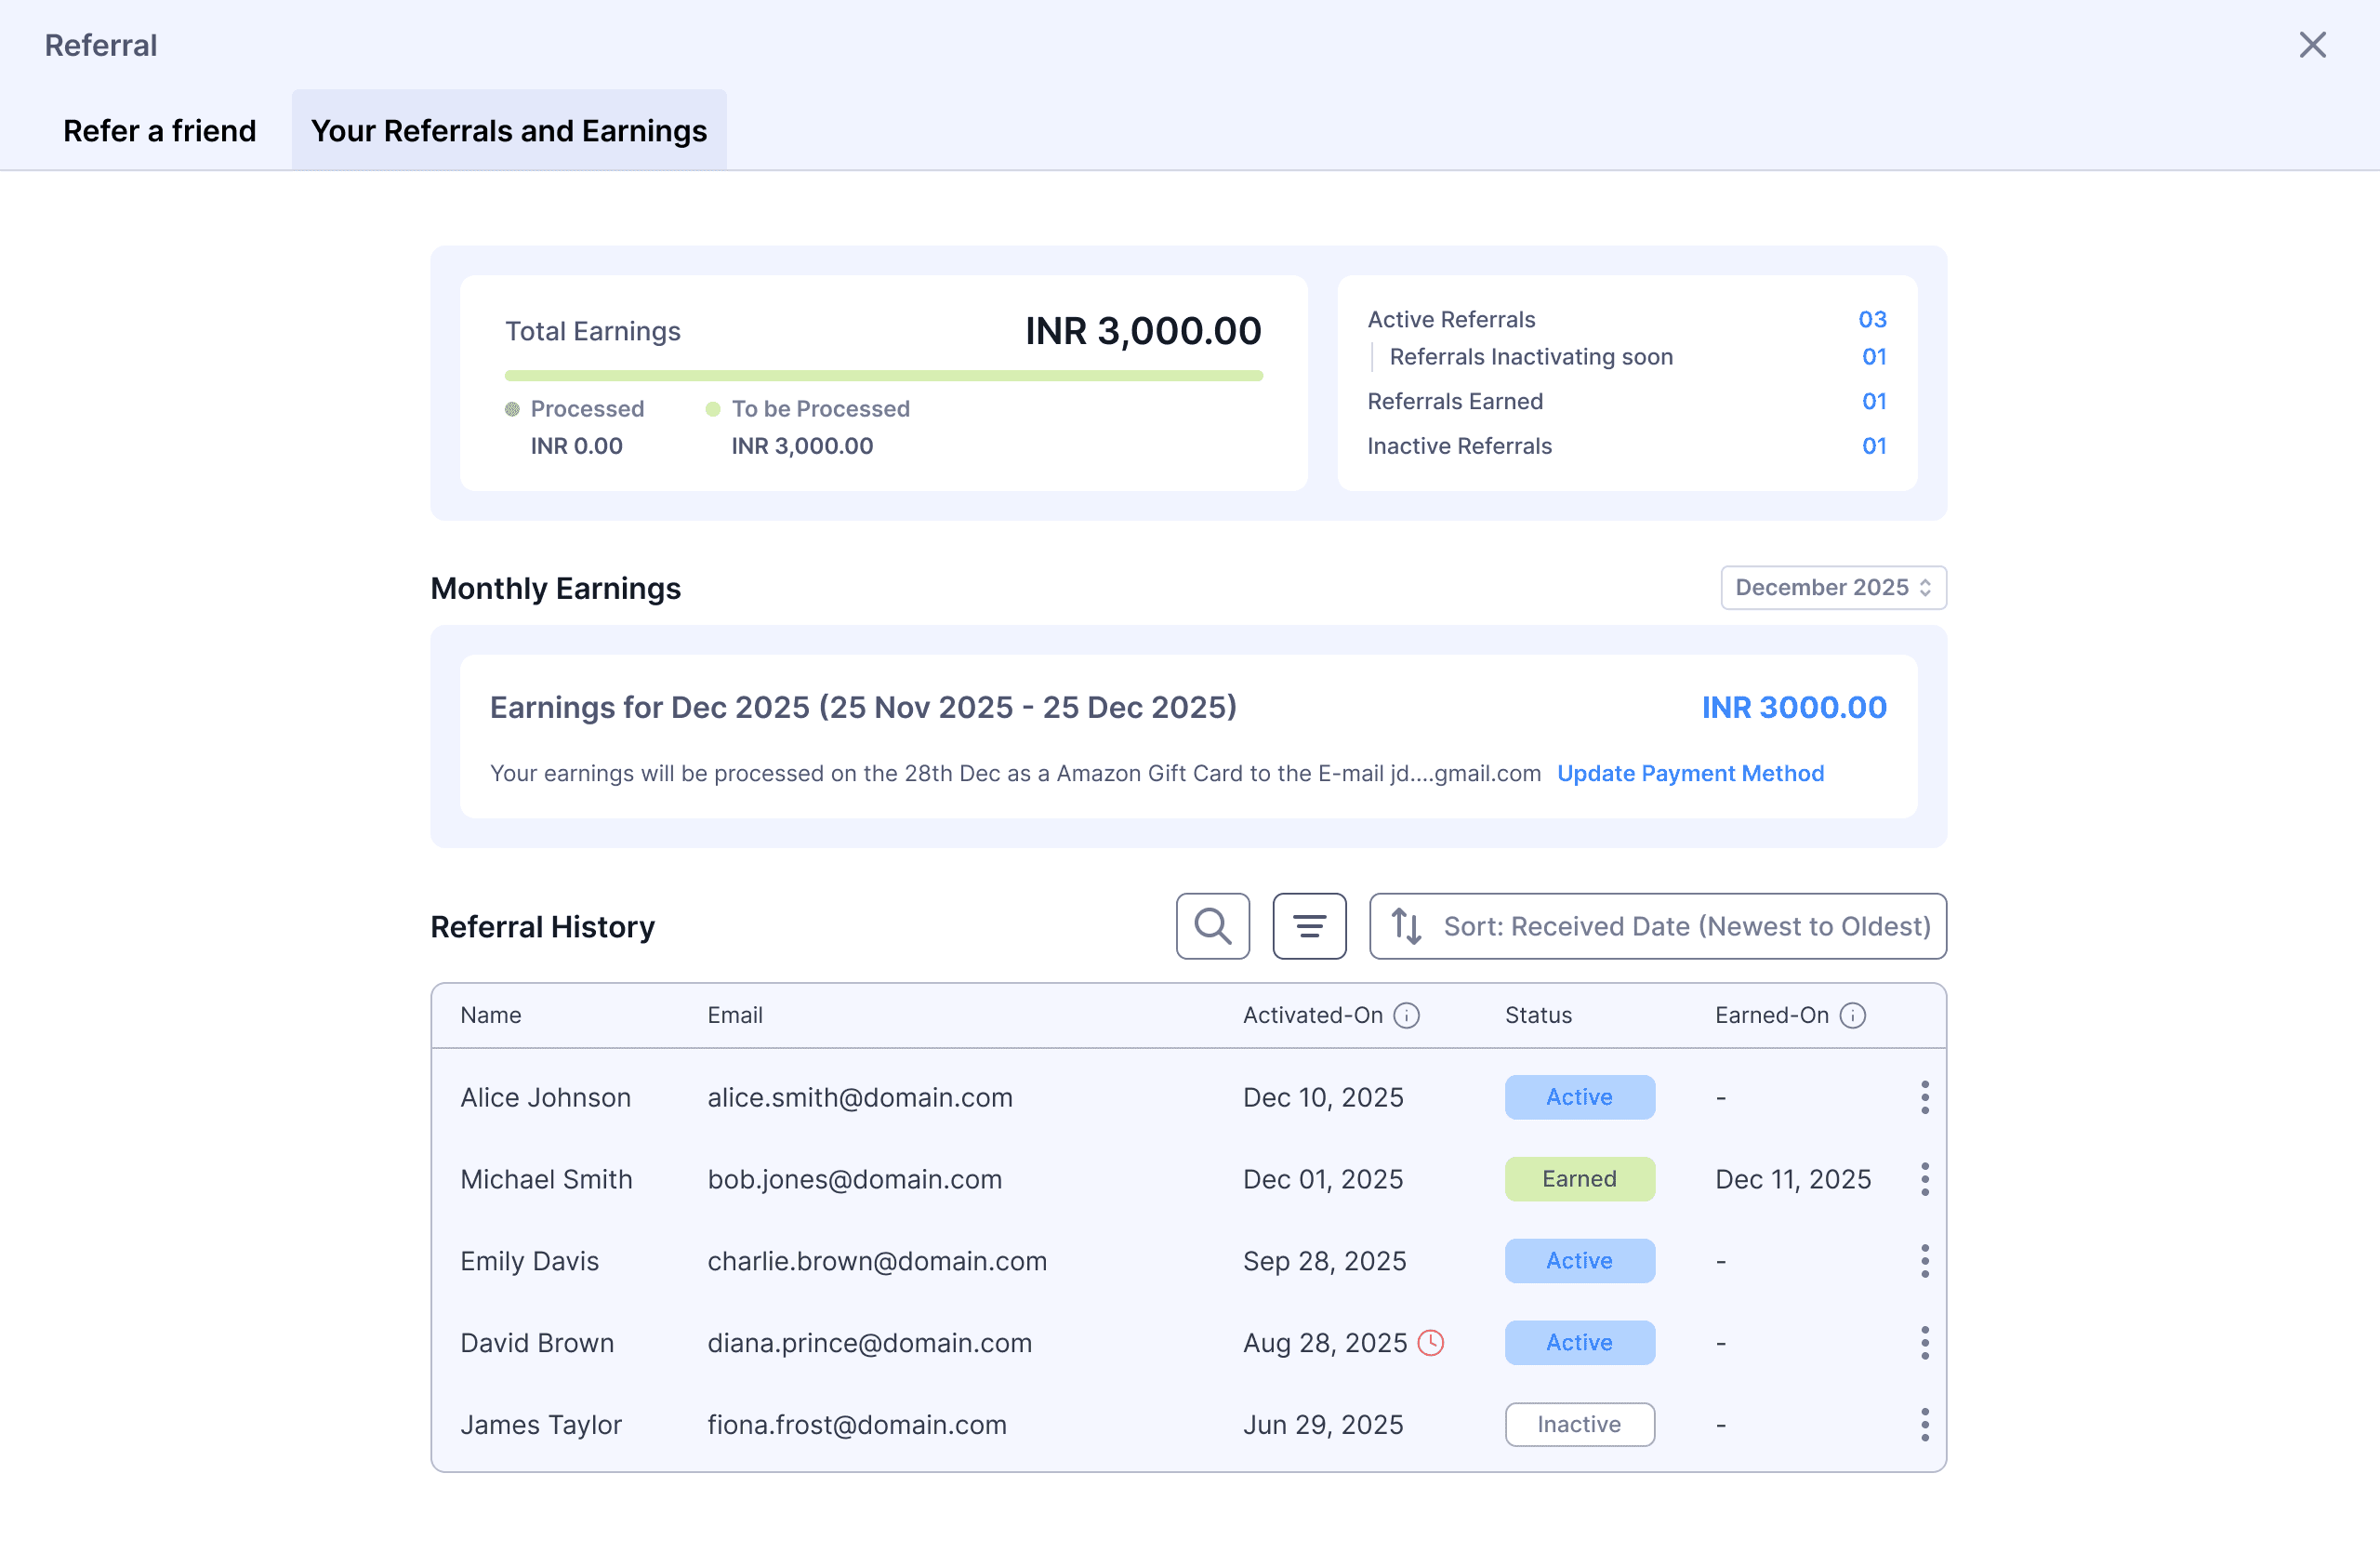Viewport: 2380px width, 1553px height.
Task: Close the Referral dialog
Action: (x=2312, y=45)
